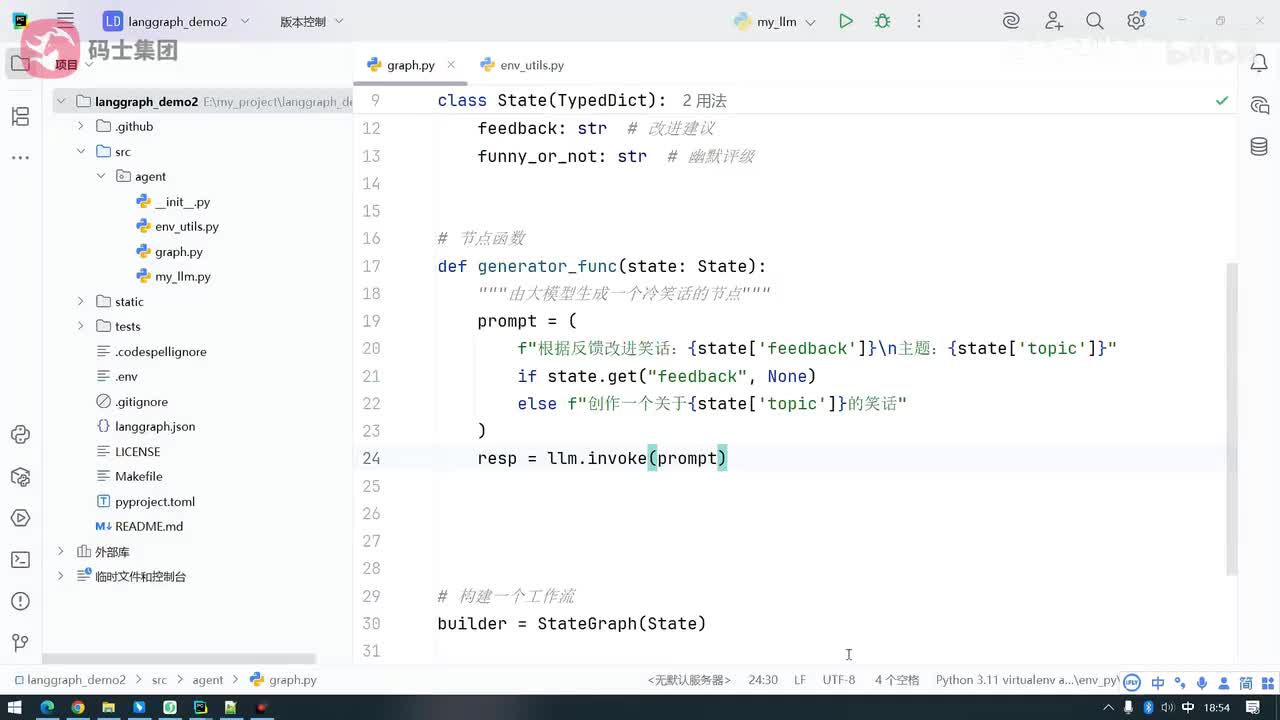This screenshot has height=720, width=1280.
Task: Open the 版本控制 dropdown
Action: click(311, 21)
